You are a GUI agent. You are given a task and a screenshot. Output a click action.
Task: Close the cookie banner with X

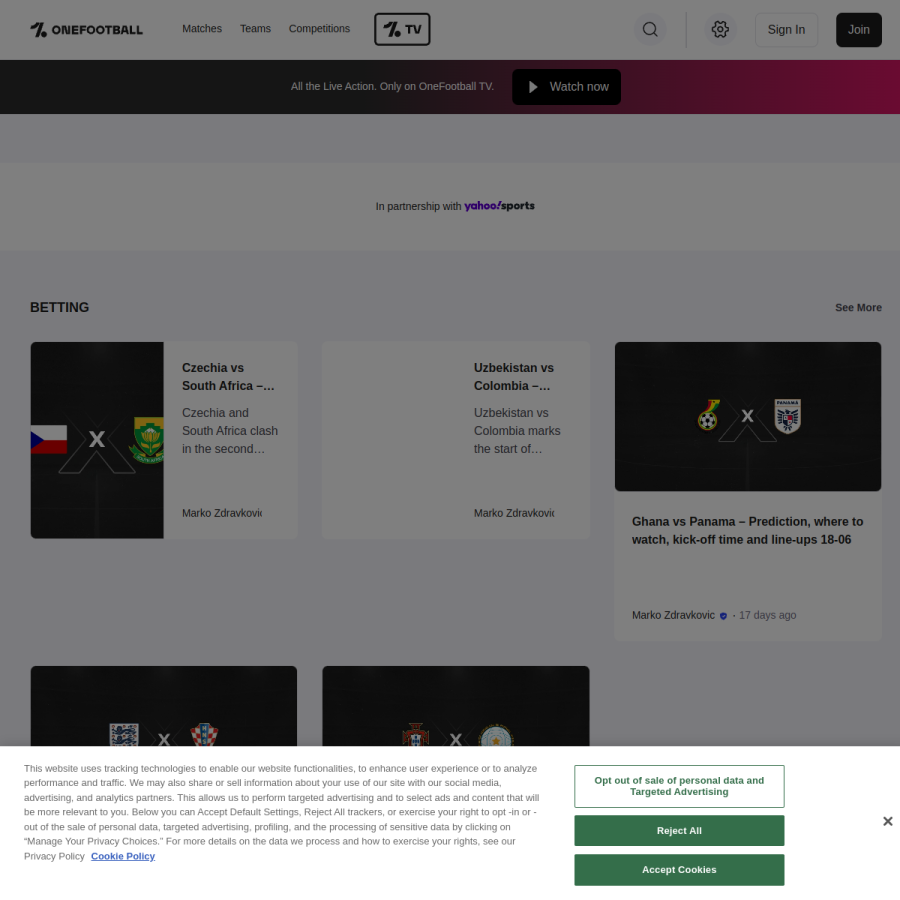pos(887,821)
